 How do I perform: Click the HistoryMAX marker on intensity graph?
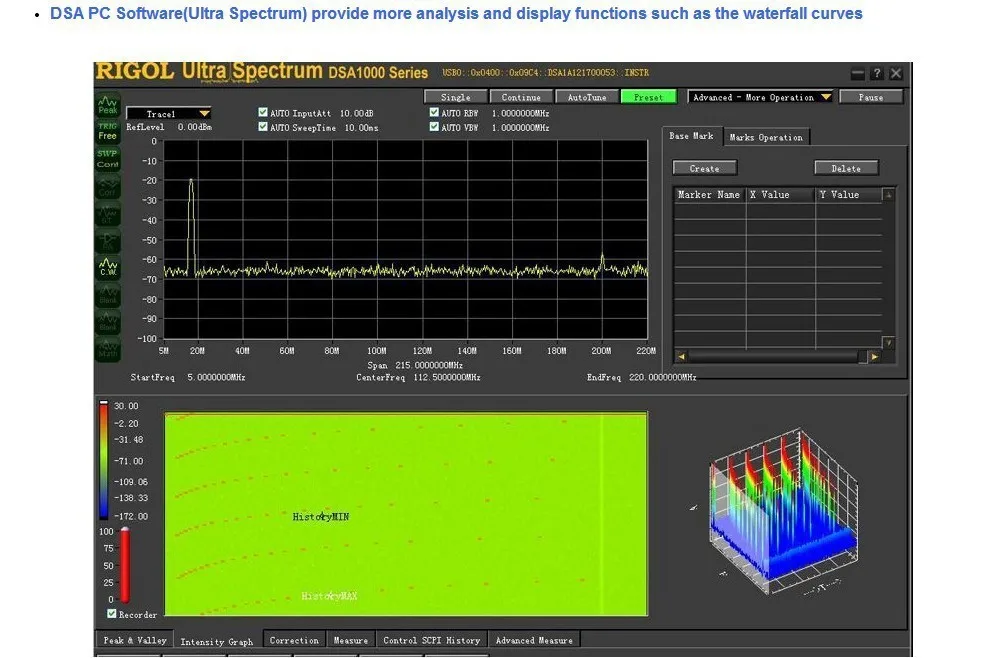pos(329,596)
